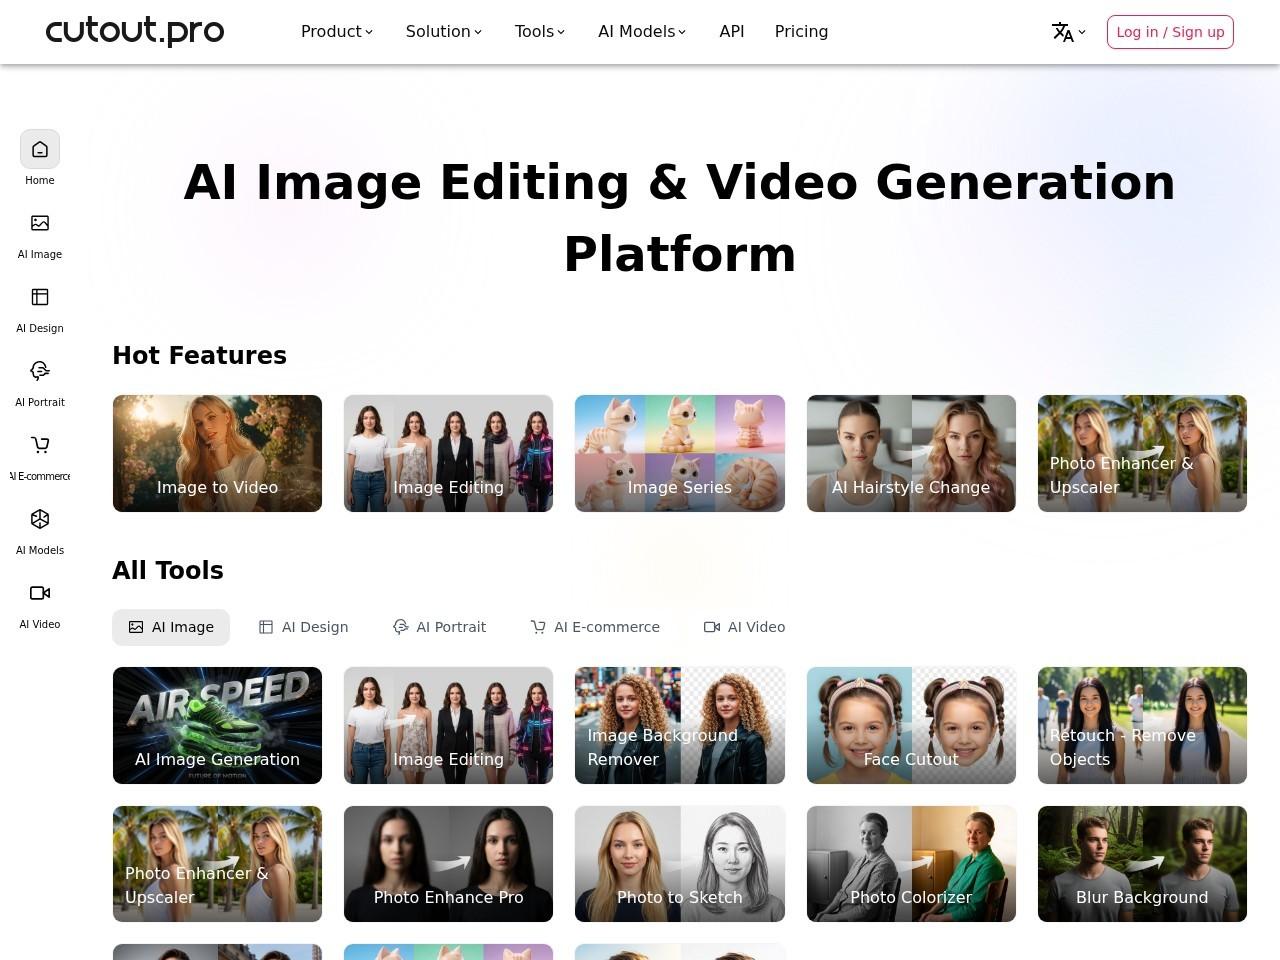Expand the AI Models header dropdown
This screenshot has width=1280, height=960.
[642, 32]
